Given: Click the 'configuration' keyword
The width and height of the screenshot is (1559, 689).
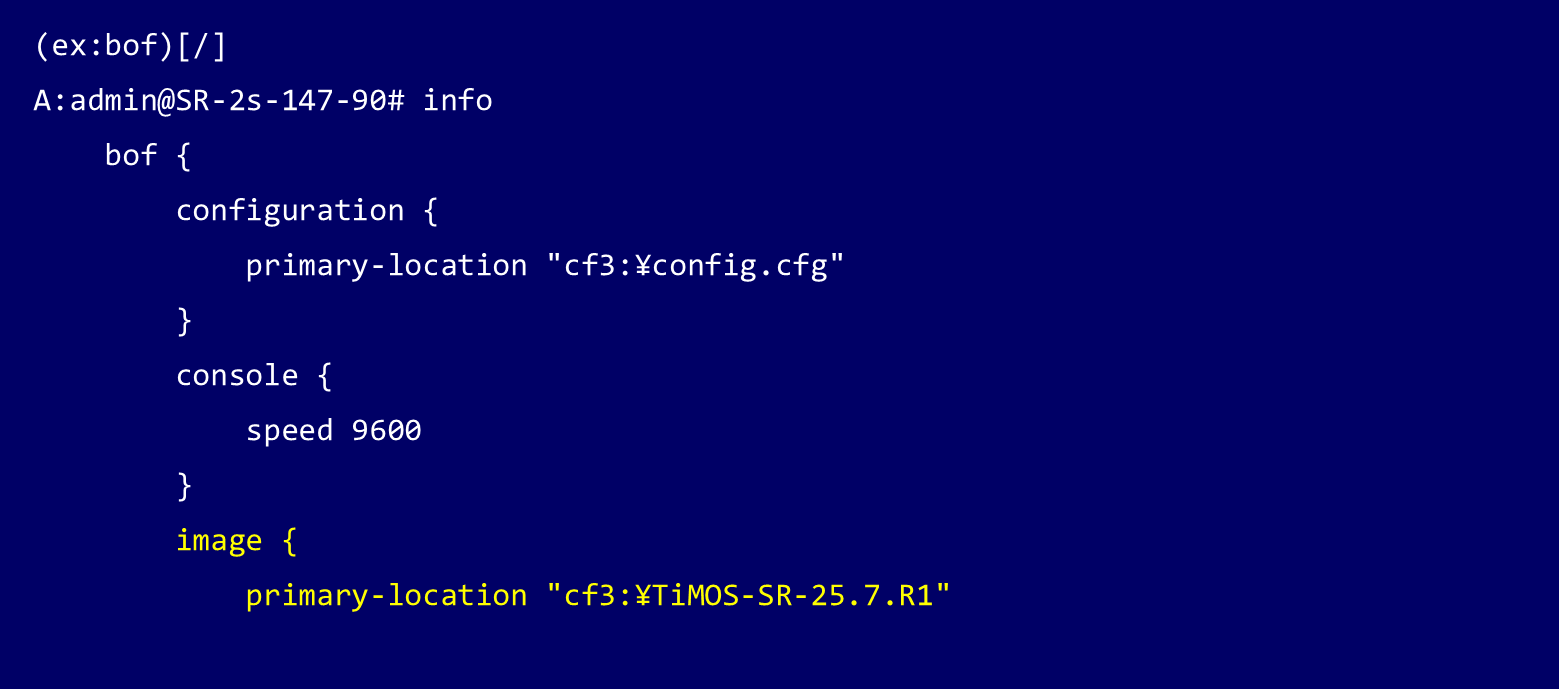Looking at the screenshot, I should [x=290, y=211].
